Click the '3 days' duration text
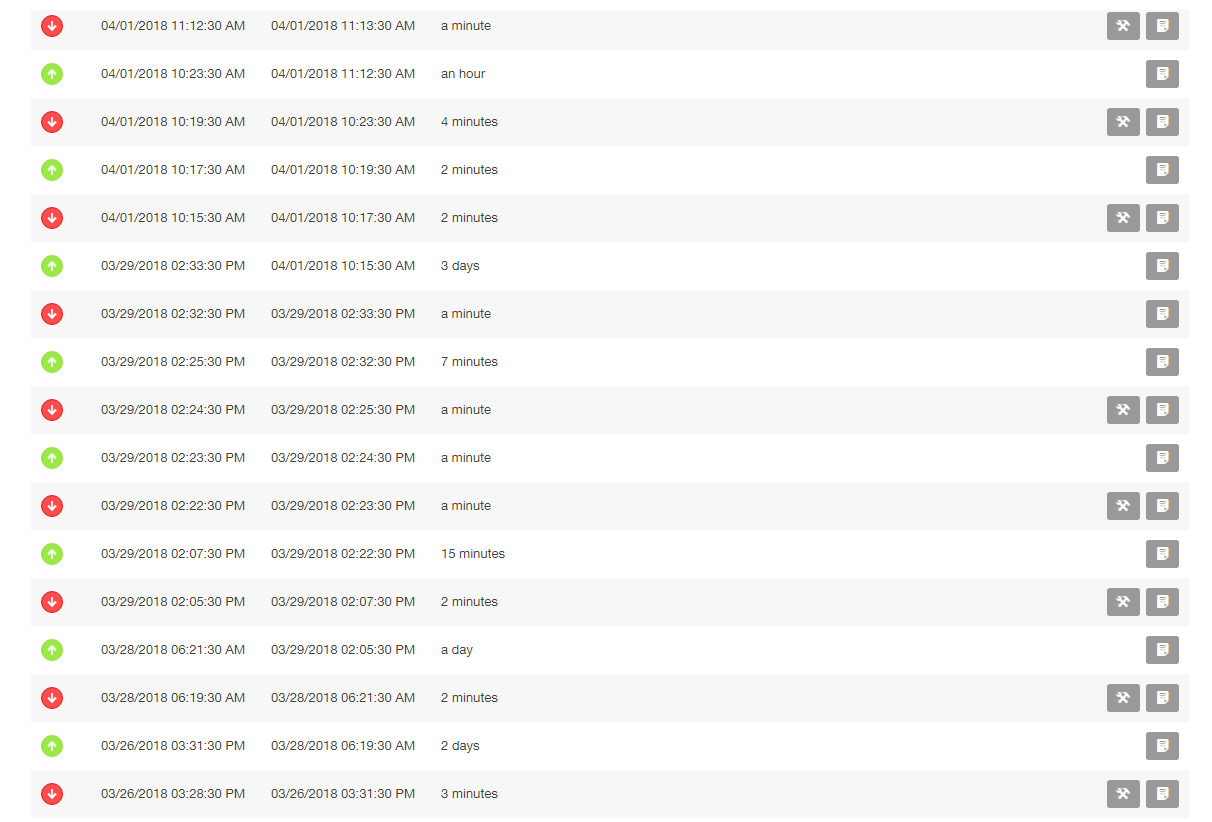Image resolution: width=1212 pixels, height=822 pixels. [x=460, y=266]
